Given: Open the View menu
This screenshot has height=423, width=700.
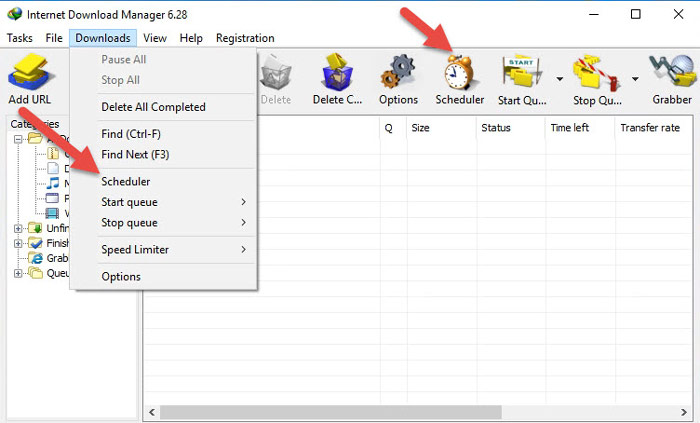Looking at the screenshot, I should [155, 38].
